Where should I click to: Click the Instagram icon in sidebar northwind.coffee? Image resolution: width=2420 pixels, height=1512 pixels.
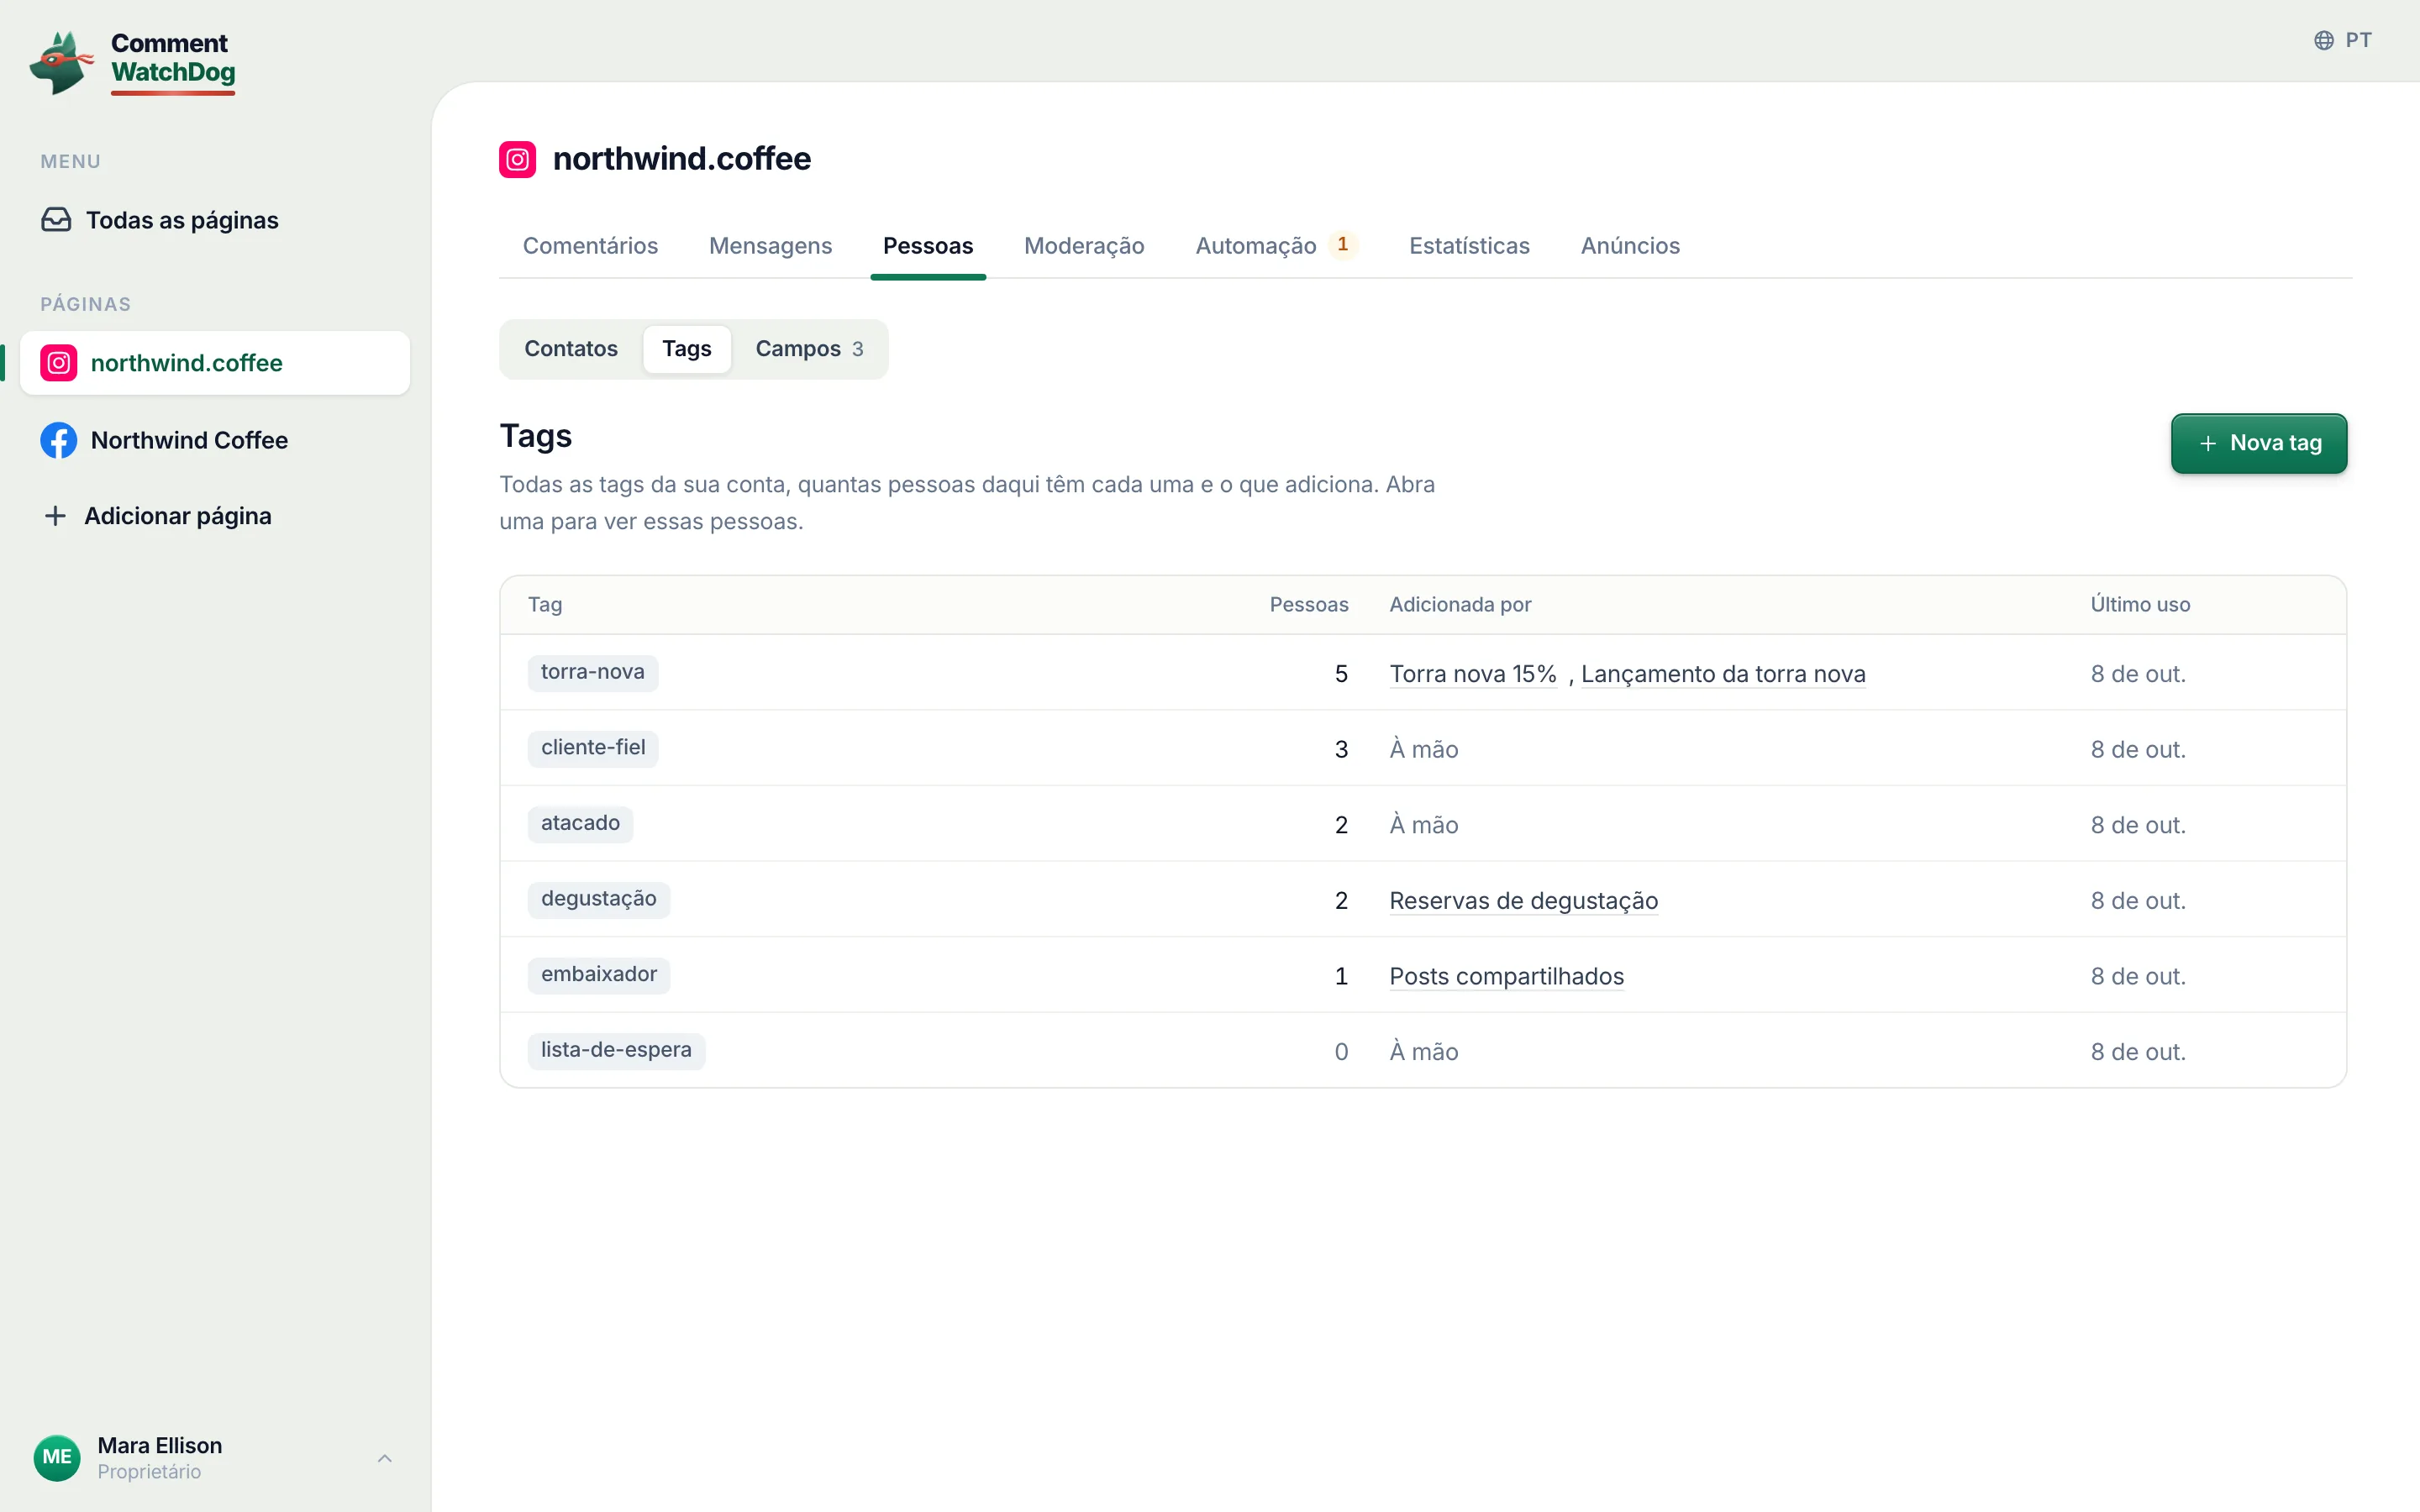tap(59, 363)
